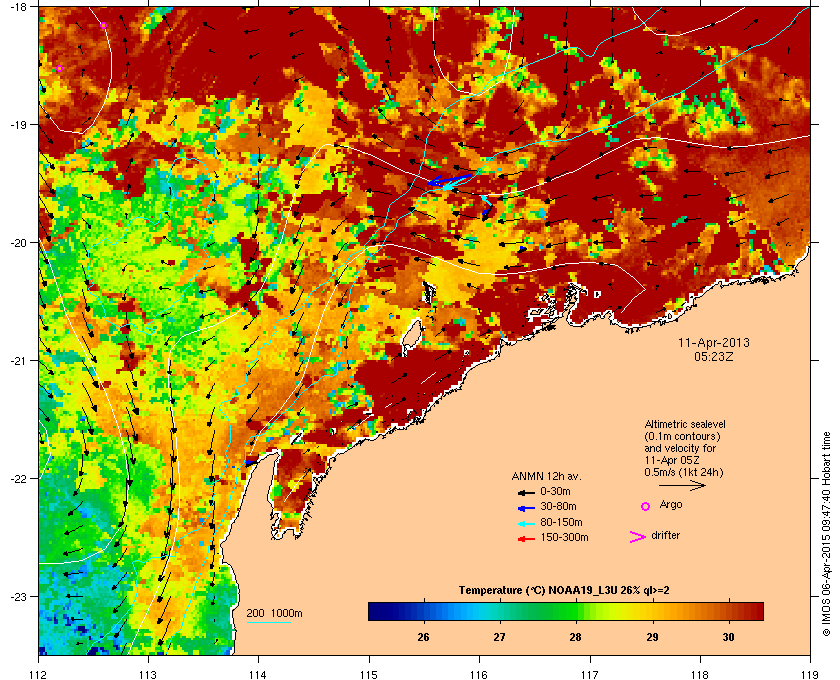Click the latitude axis label -20
The image size is (840, 680).
tap(18, 243)
